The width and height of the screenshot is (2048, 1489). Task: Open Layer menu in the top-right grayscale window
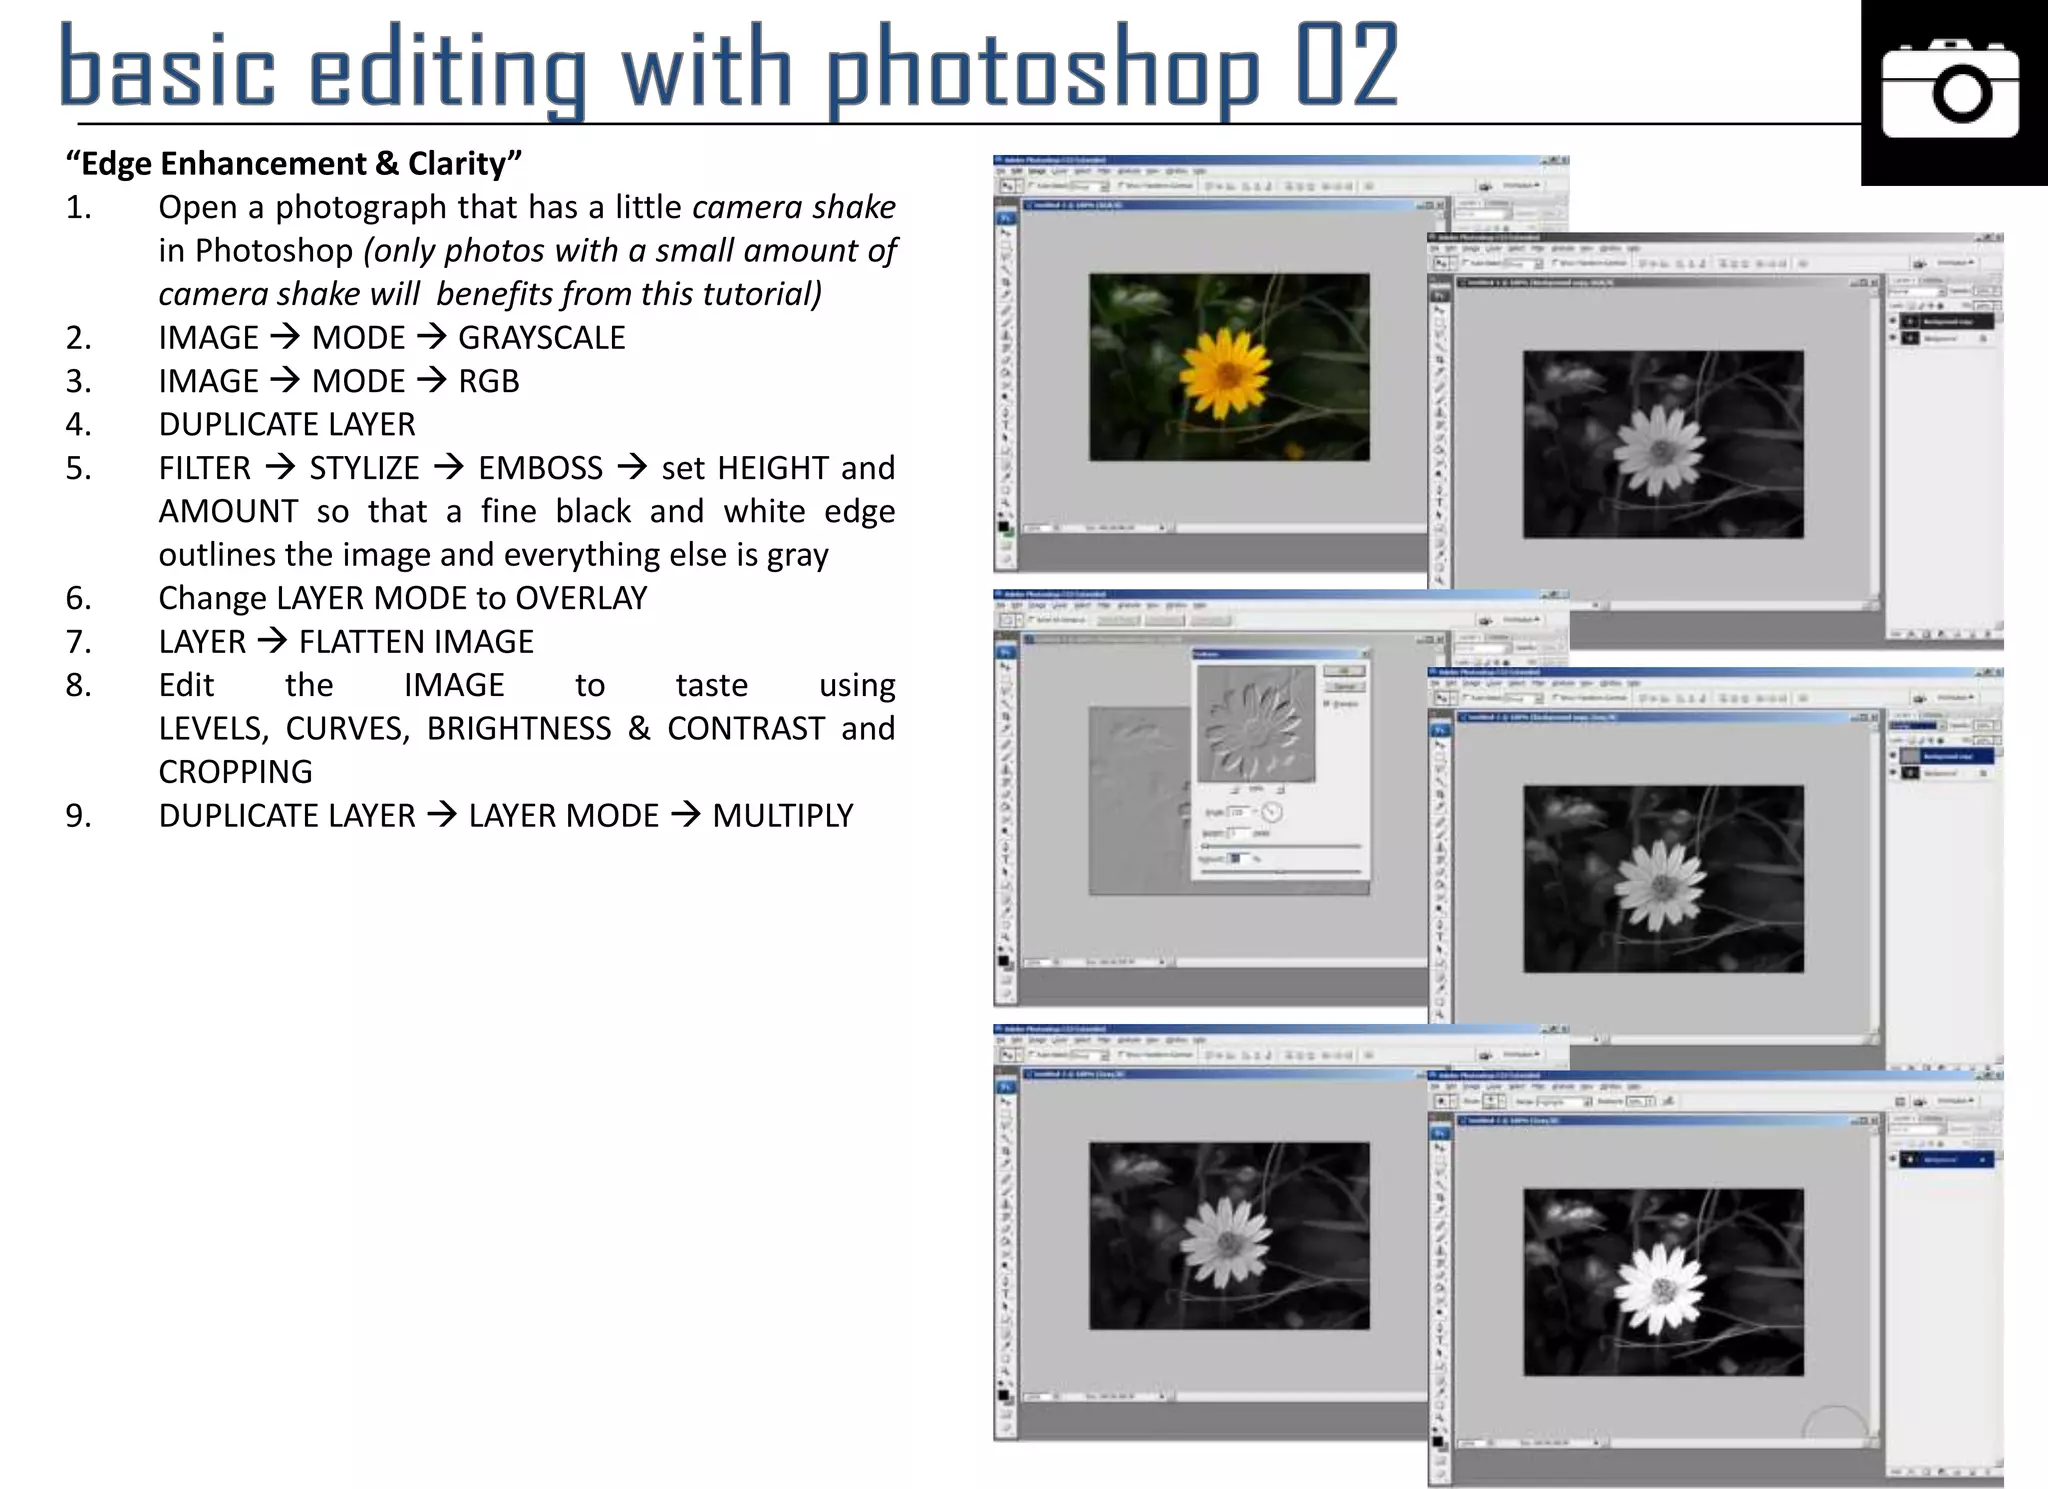(x=1494, y=248)
